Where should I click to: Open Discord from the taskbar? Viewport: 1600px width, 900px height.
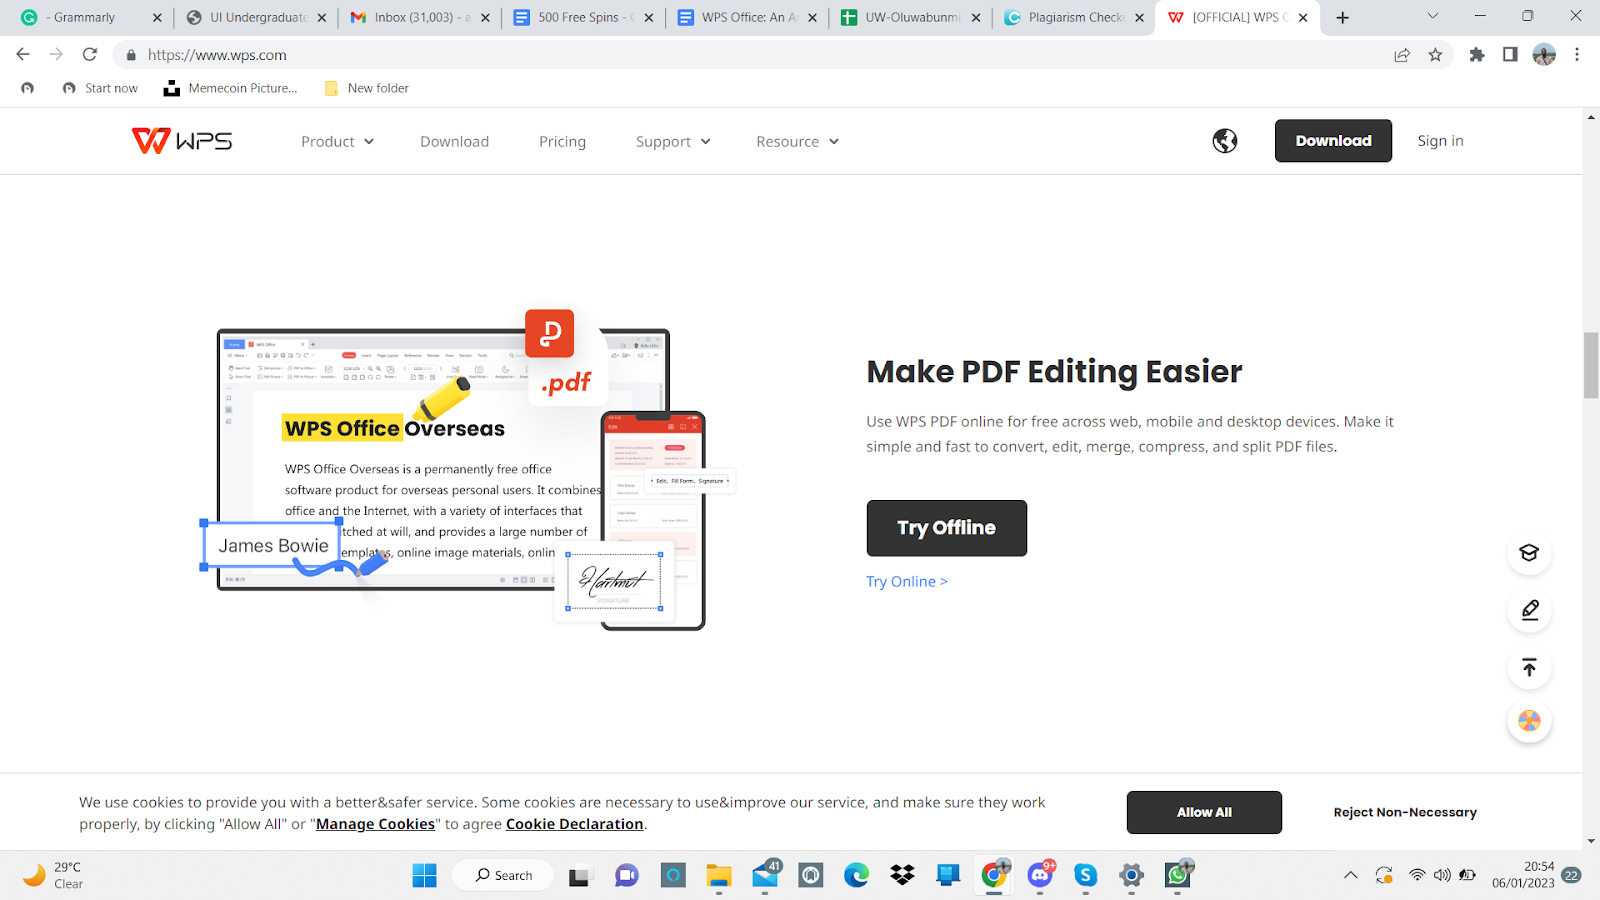click(x=1040, y=876)
